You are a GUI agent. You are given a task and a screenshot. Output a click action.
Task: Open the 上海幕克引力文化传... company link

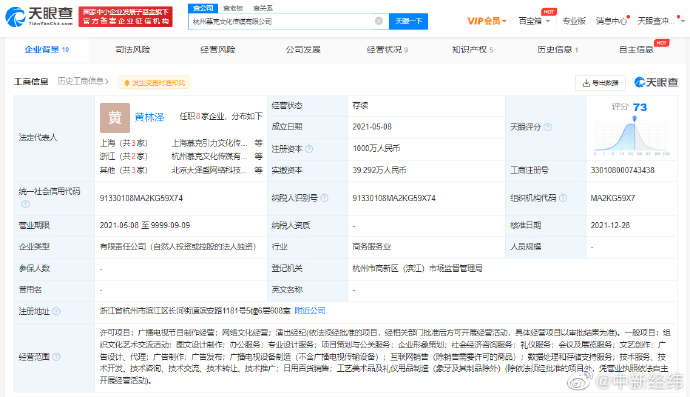pyautogui.click(x=209, y=143)
